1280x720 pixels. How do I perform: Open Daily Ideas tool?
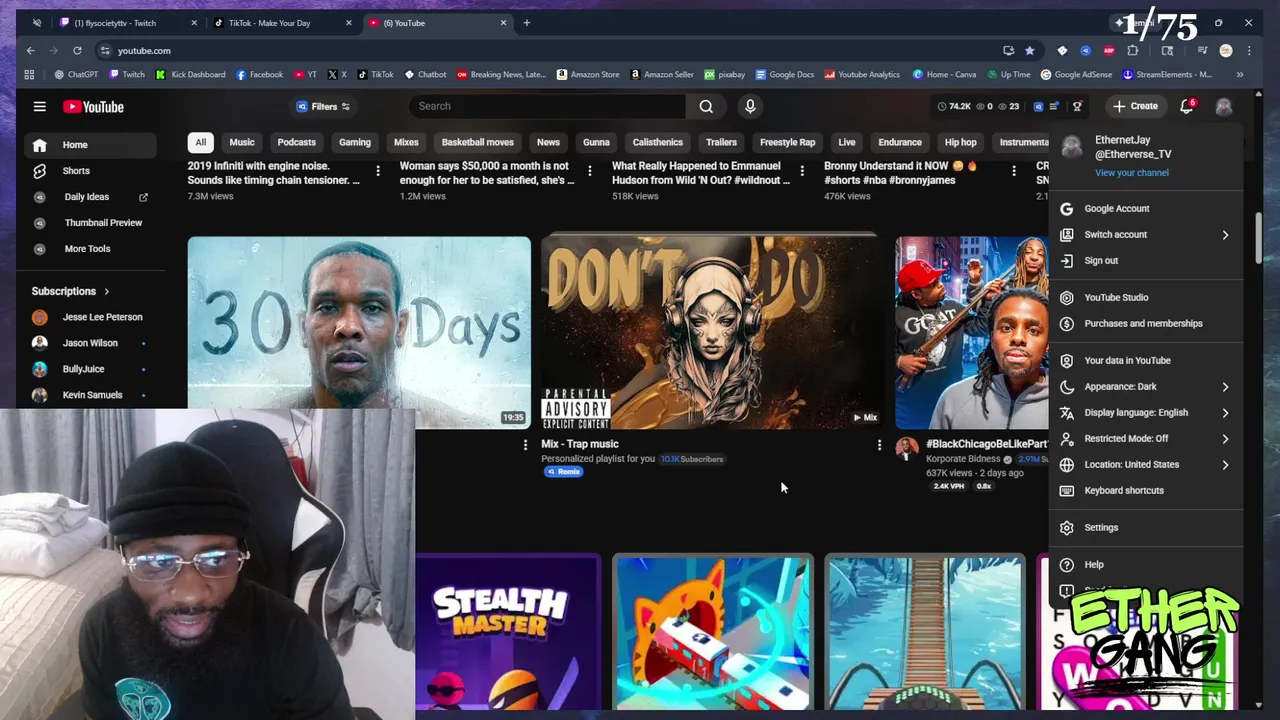(90, 197)
